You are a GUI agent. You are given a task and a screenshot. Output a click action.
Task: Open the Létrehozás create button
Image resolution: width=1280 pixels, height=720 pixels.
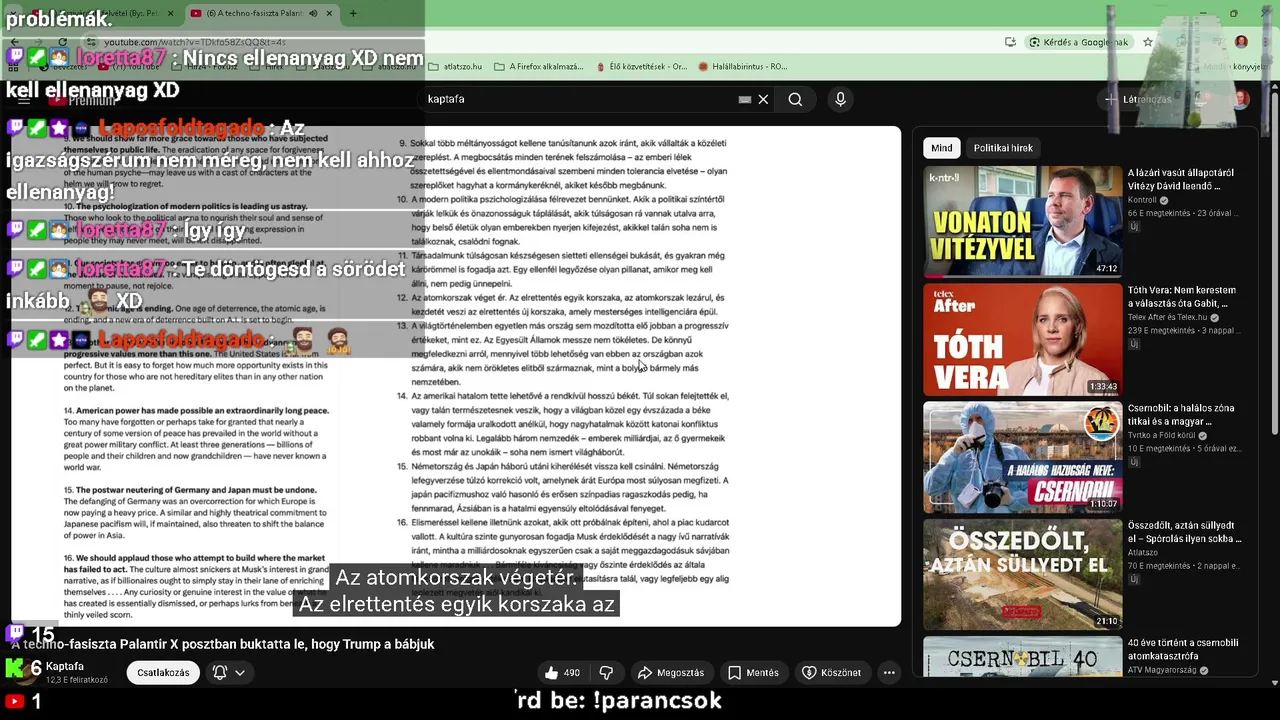point(1138,99)
